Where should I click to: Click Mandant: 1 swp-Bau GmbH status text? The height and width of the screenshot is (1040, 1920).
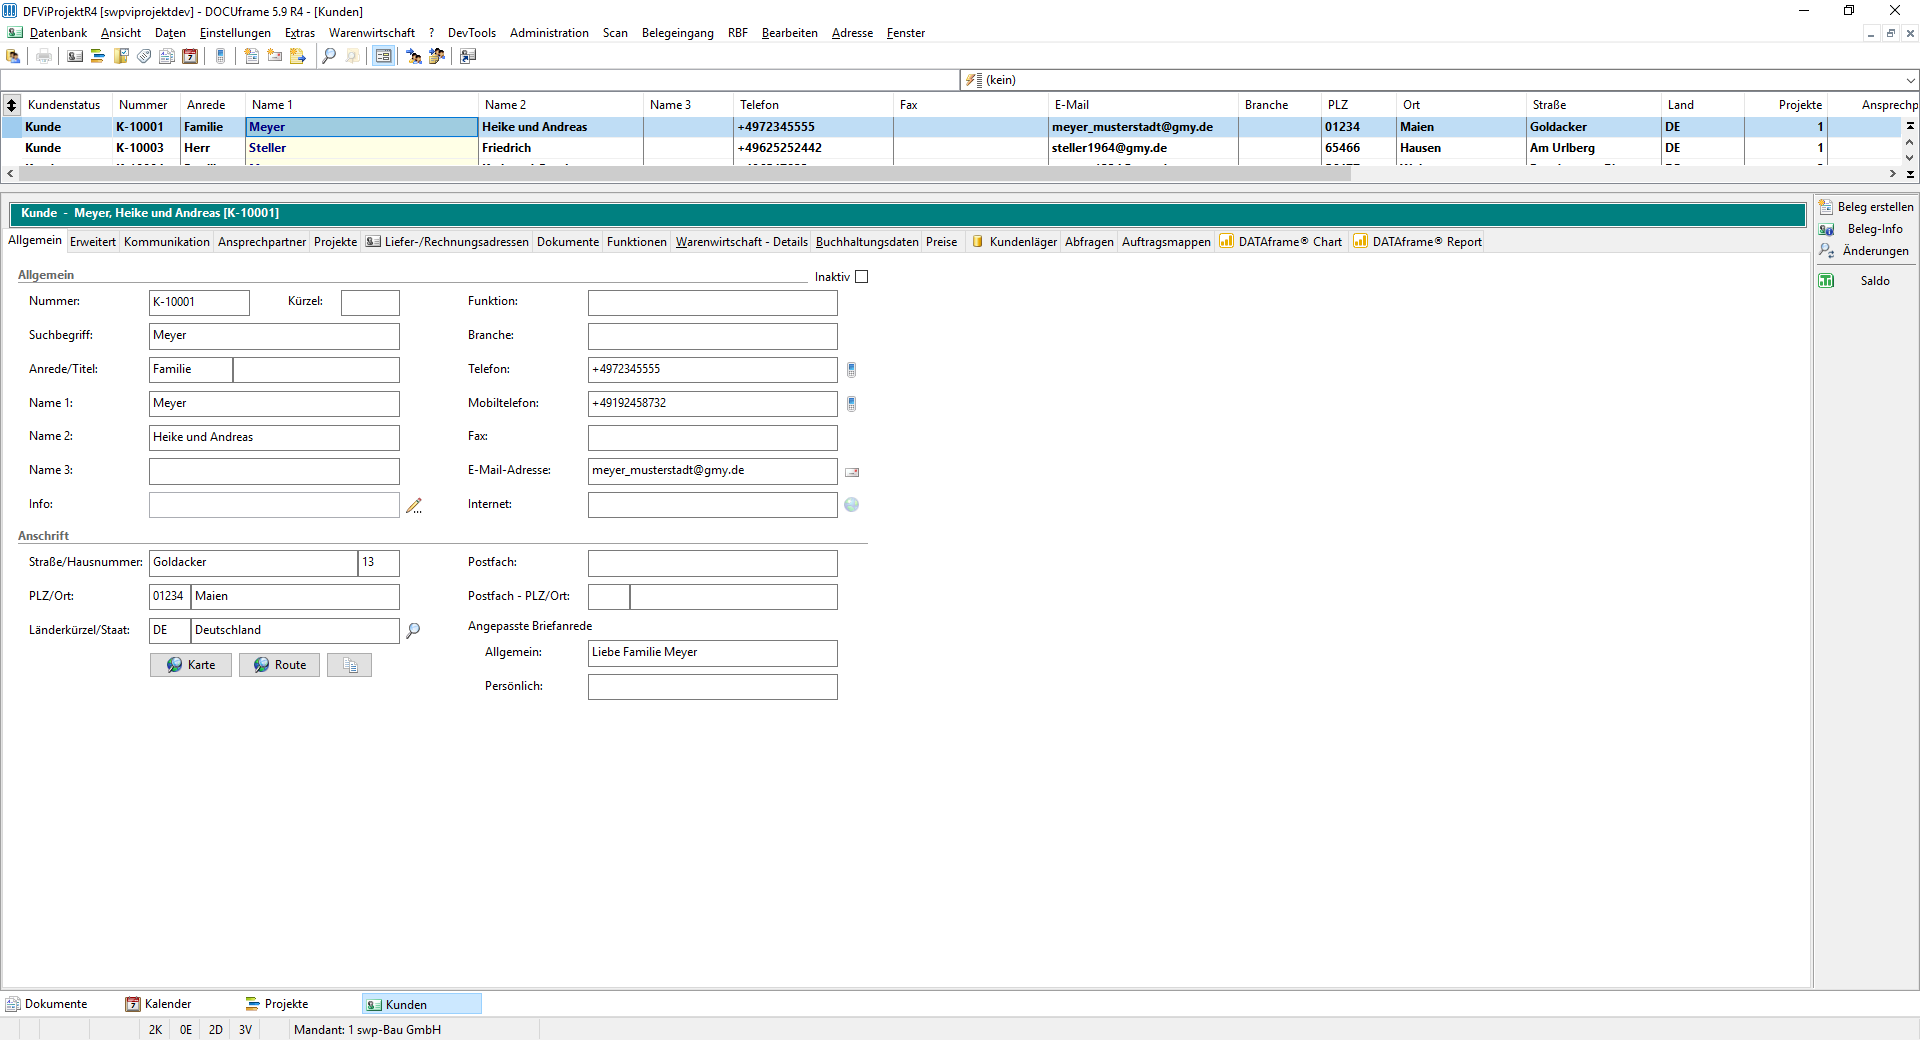click(x=367, y=1030)
